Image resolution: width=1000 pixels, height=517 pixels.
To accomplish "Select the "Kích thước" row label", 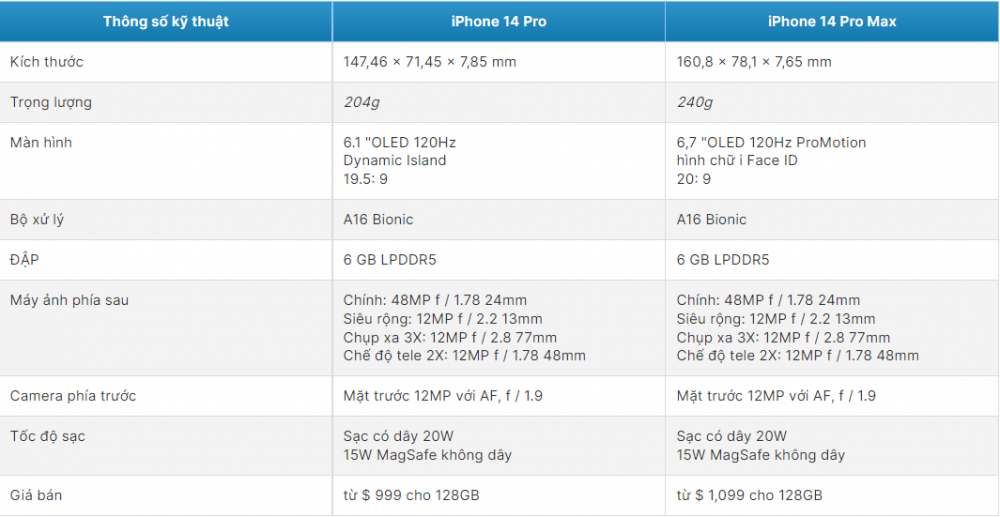I will 46,62.
